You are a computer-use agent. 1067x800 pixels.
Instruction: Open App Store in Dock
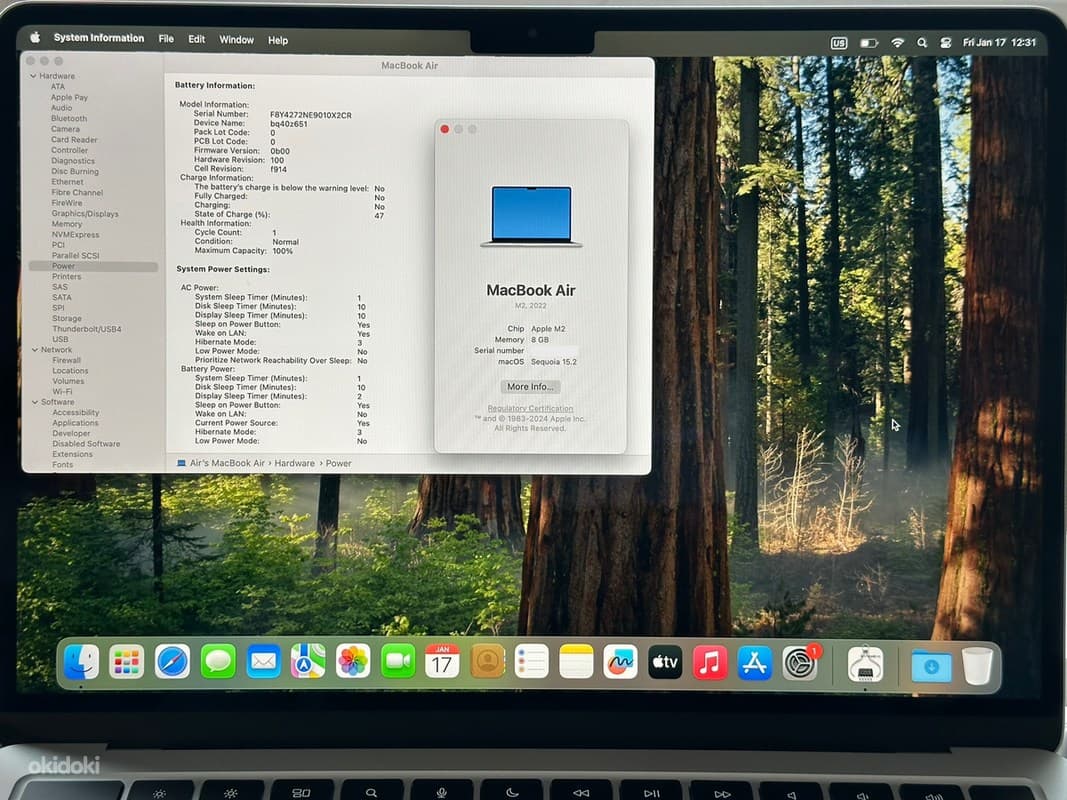[755, 662]
